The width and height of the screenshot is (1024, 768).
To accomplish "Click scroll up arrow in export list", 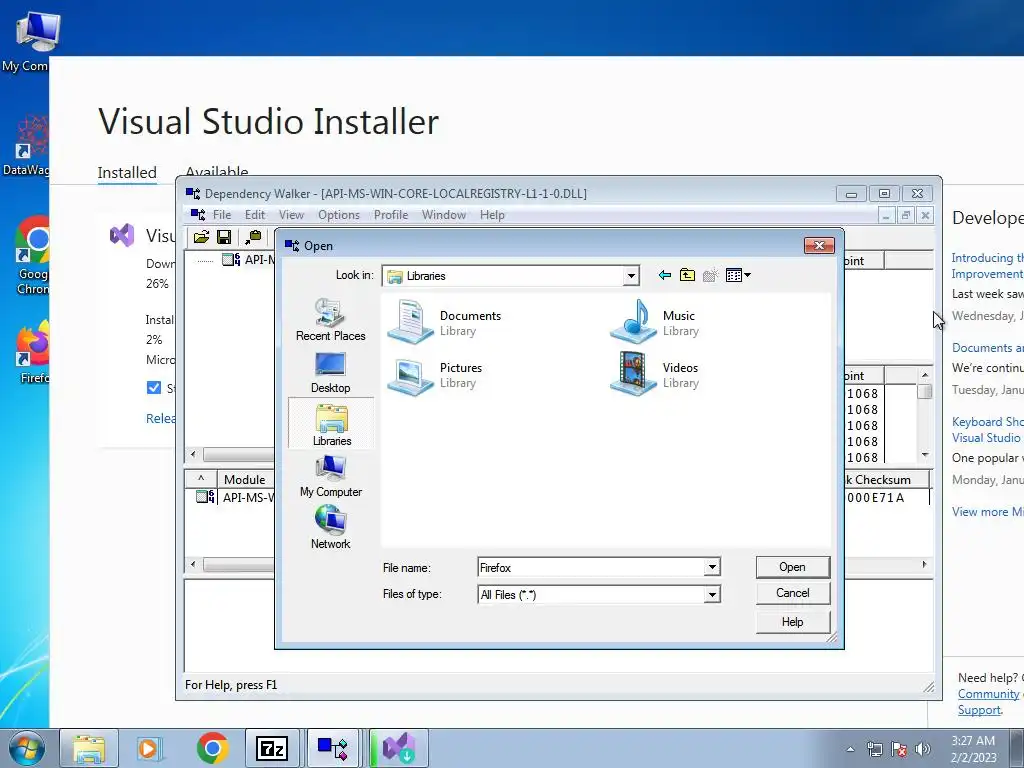I will (925, 375).
